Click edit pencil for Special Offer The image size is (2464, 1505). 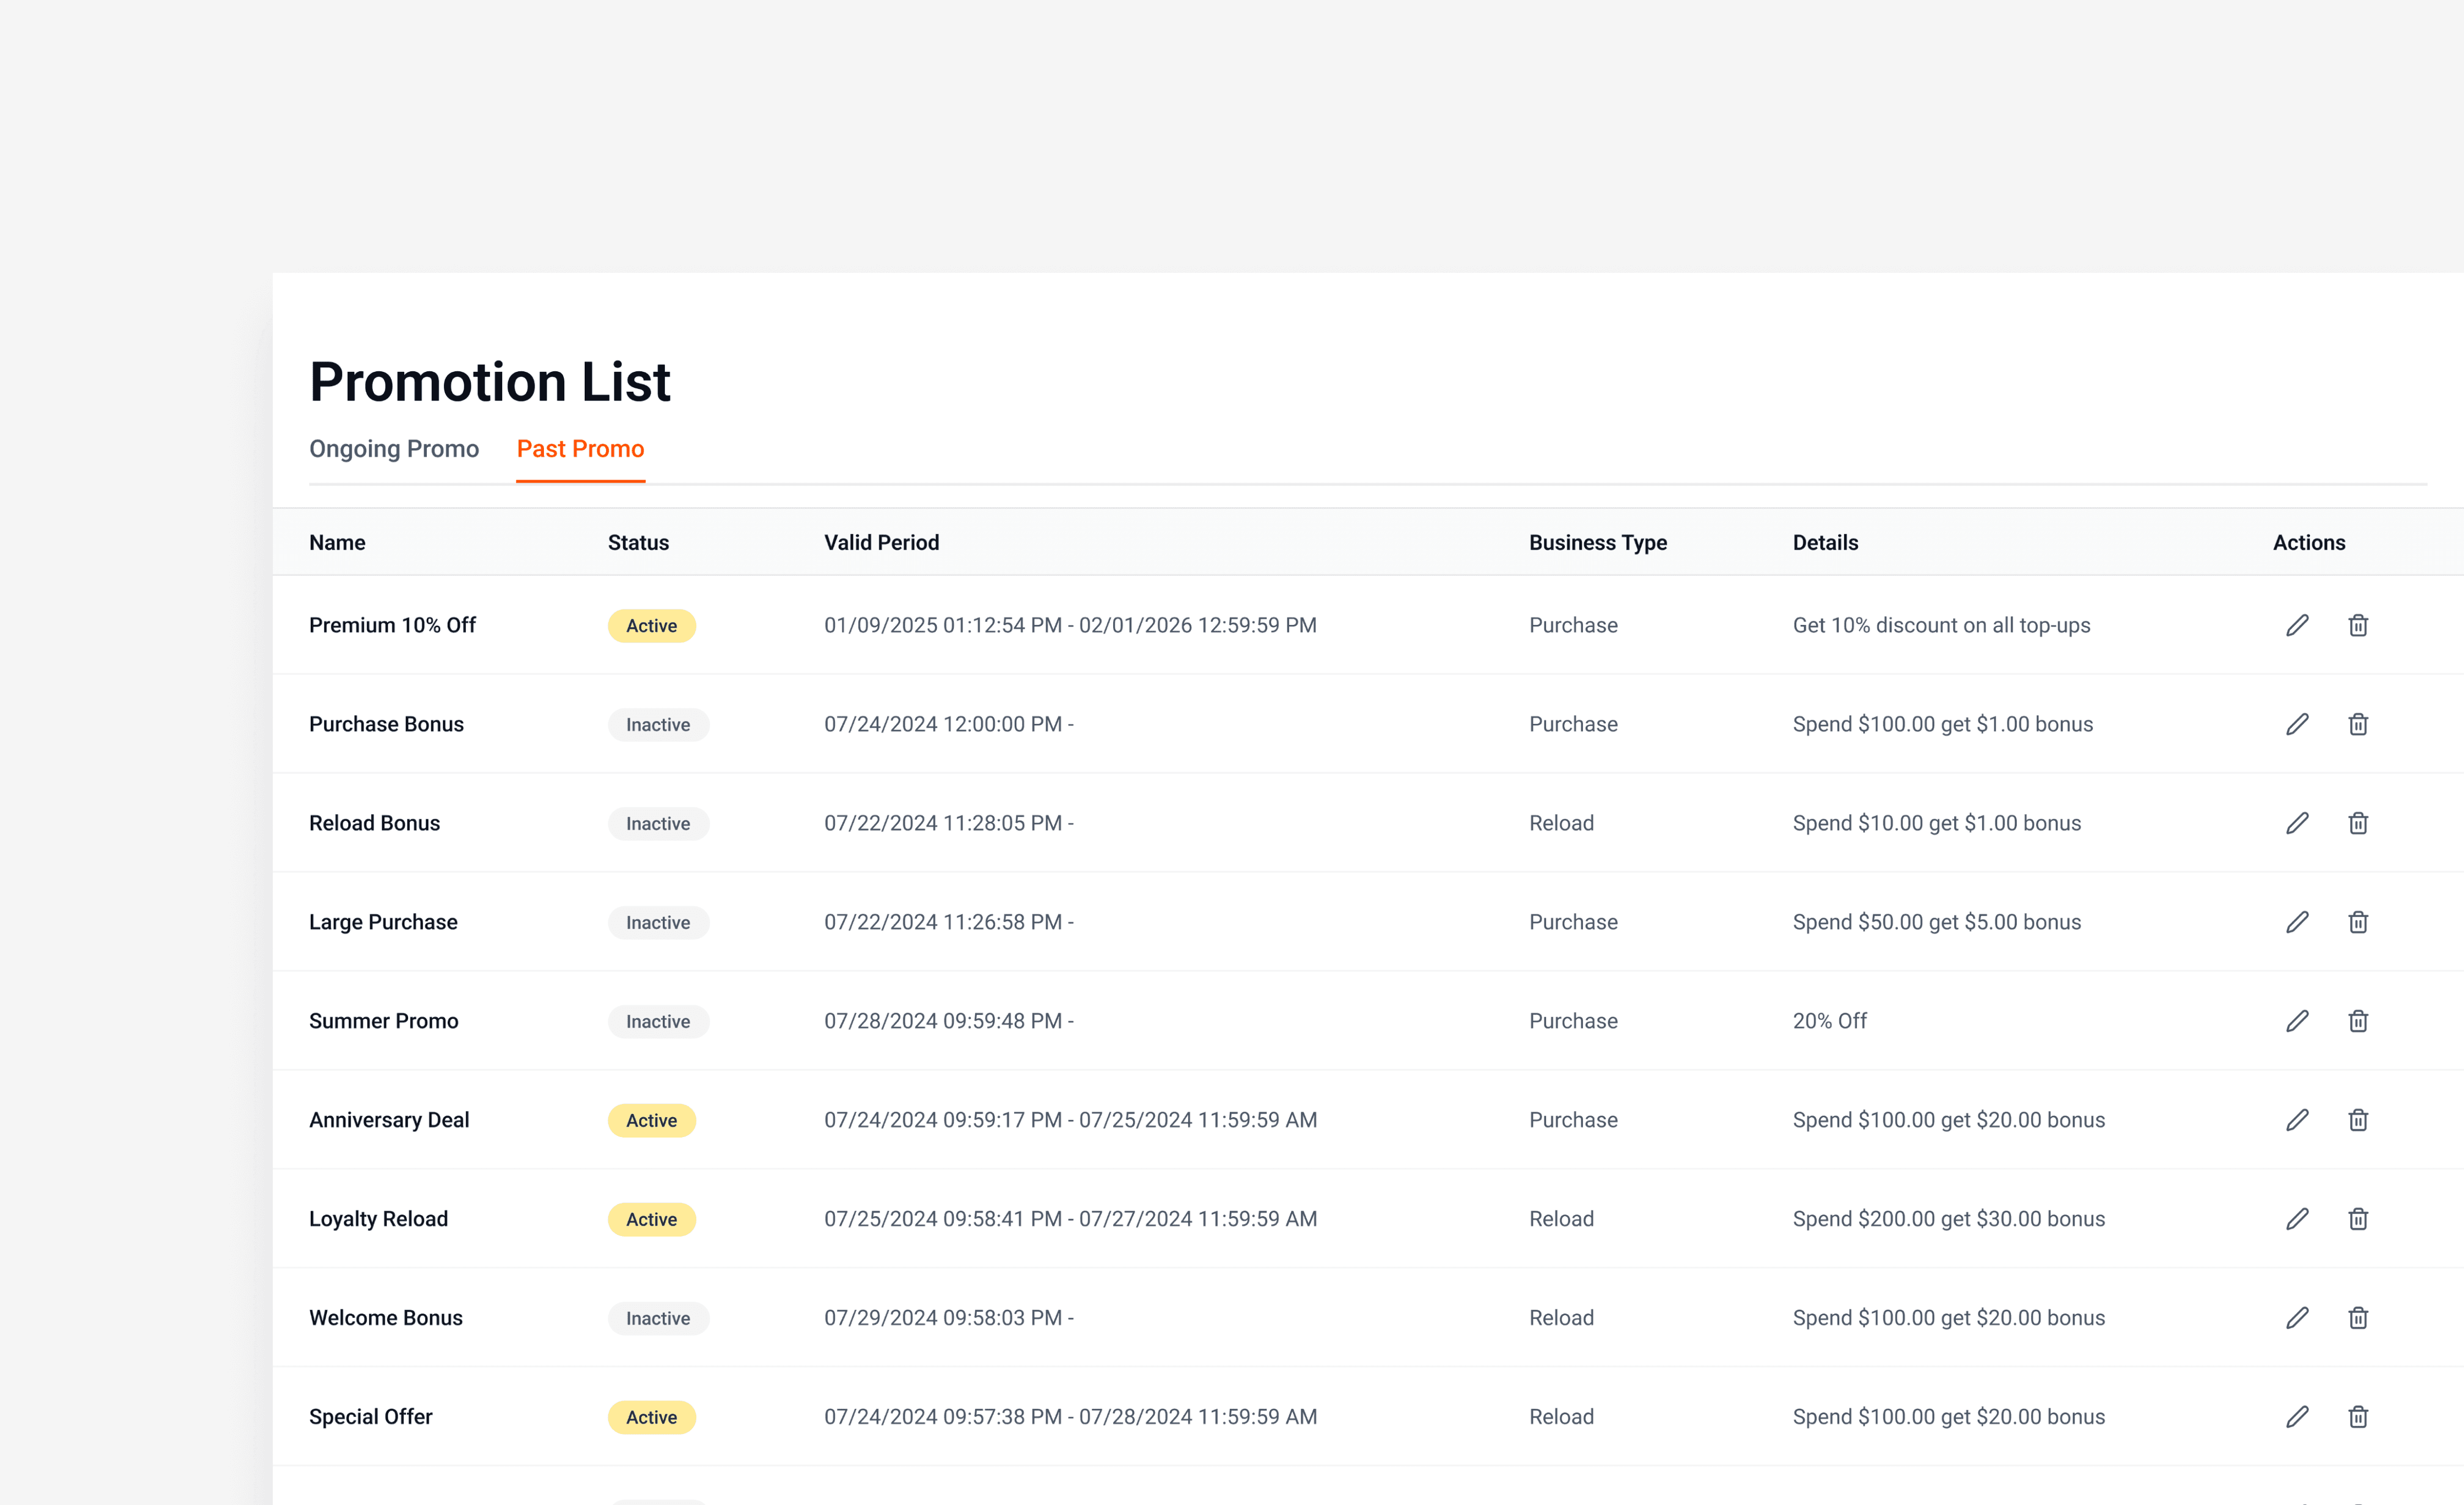point(2297,1417)
